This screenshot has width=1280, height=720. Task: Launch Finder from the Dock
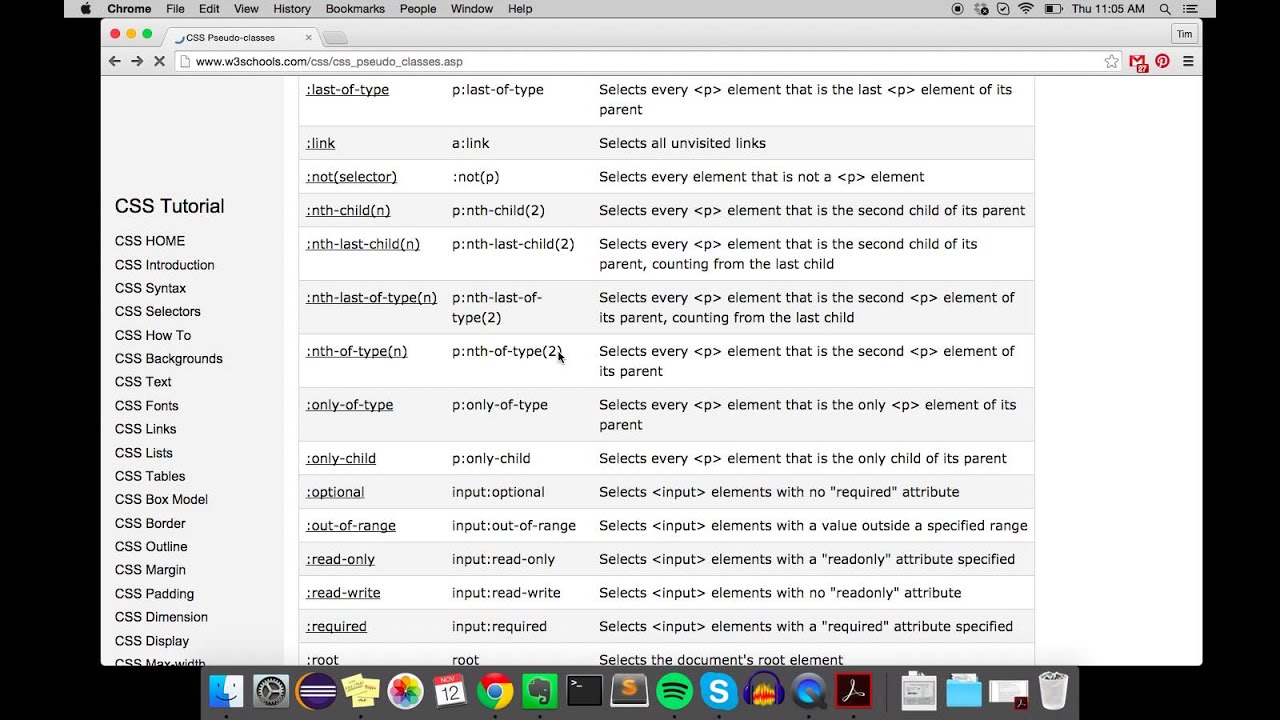coord(227,691)
